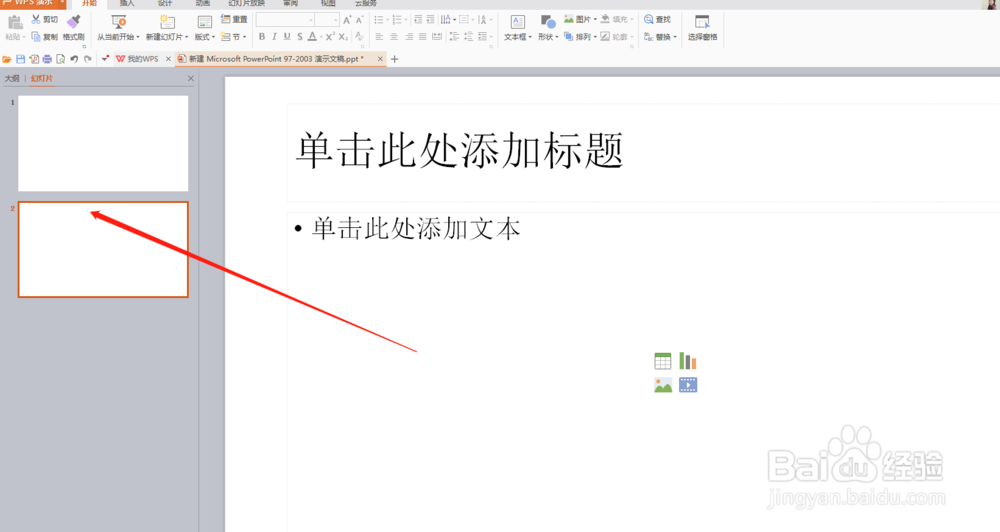Click the Increase Font Size icon

click(x=347, y=20)
